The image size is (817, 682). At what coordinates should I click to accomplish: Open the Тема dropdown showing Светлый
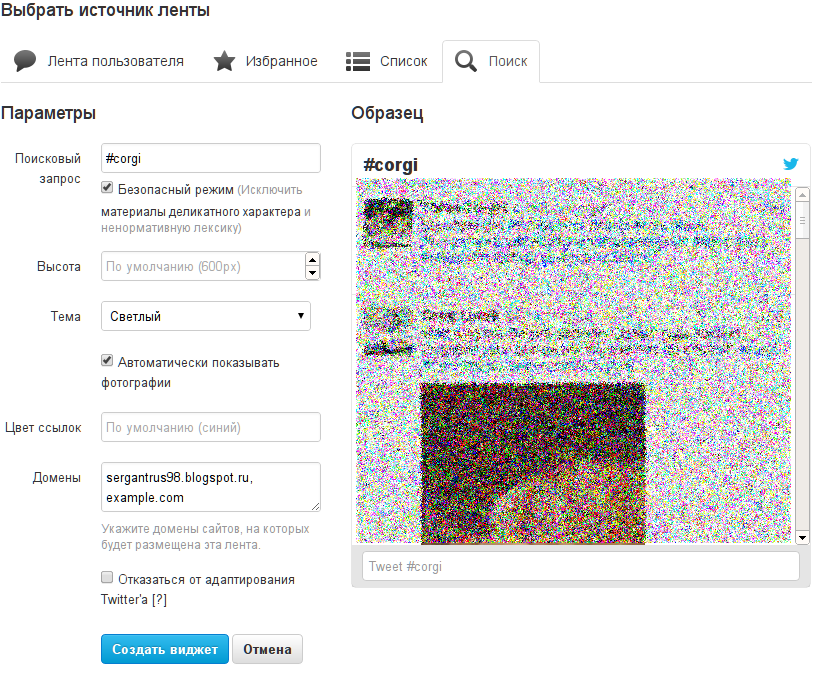pyautogui.click(x=206, y=316)
